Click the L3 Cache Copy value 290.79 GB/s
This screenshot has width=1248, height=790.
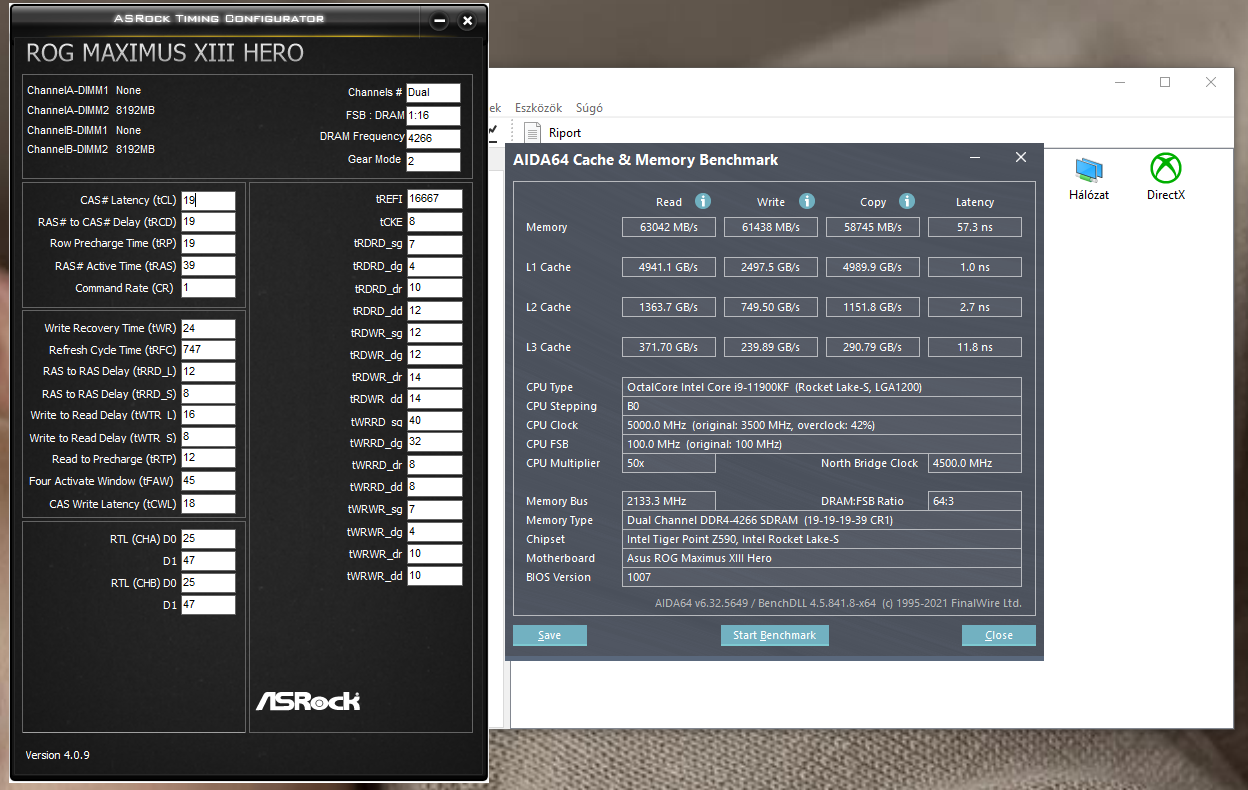(873, 347)
